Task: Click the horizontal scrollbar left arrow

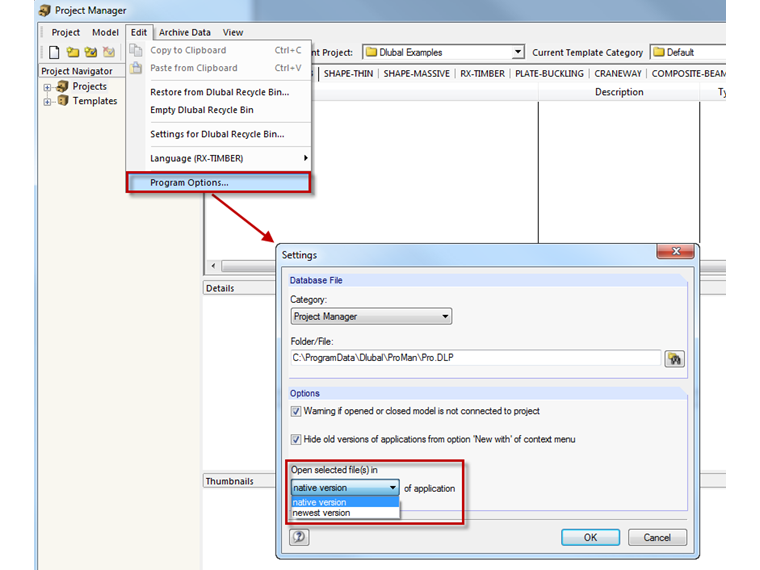Action: pyautogui.click(x=213, y=266)
